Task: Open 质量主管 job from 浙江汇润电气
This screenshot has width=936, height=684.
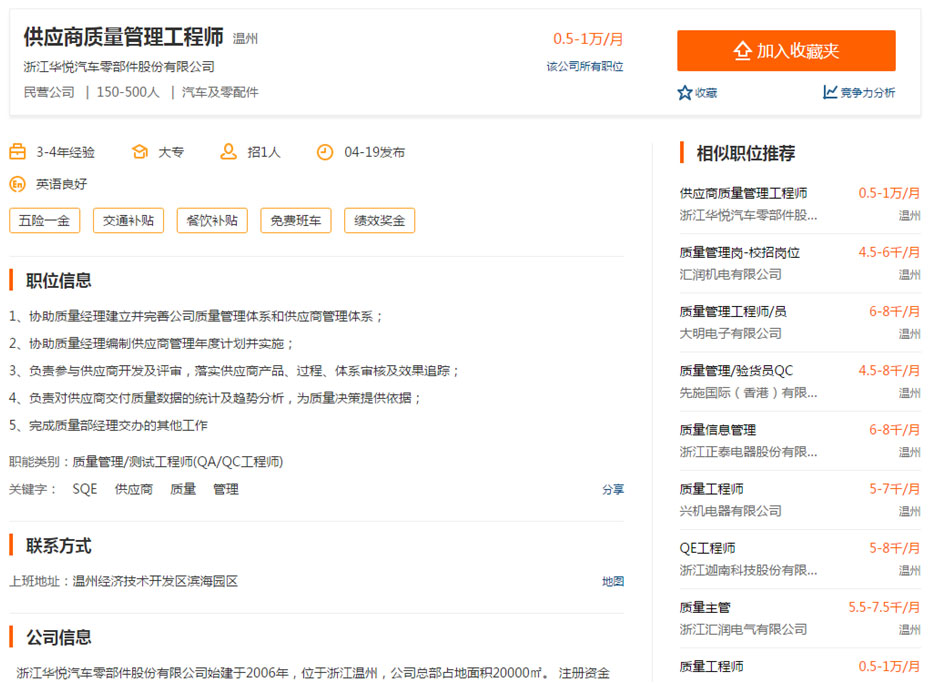Action: click(x=705, y=607)
